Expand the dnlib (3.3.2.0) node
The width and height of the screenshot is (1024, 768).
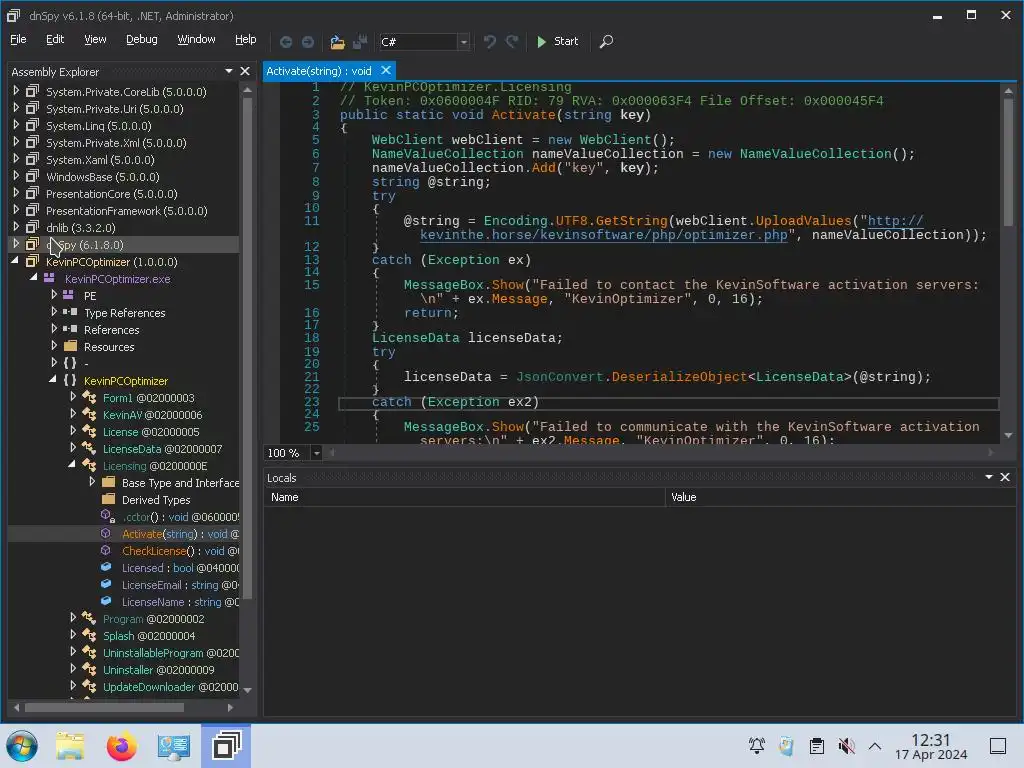tap(16, 227)
